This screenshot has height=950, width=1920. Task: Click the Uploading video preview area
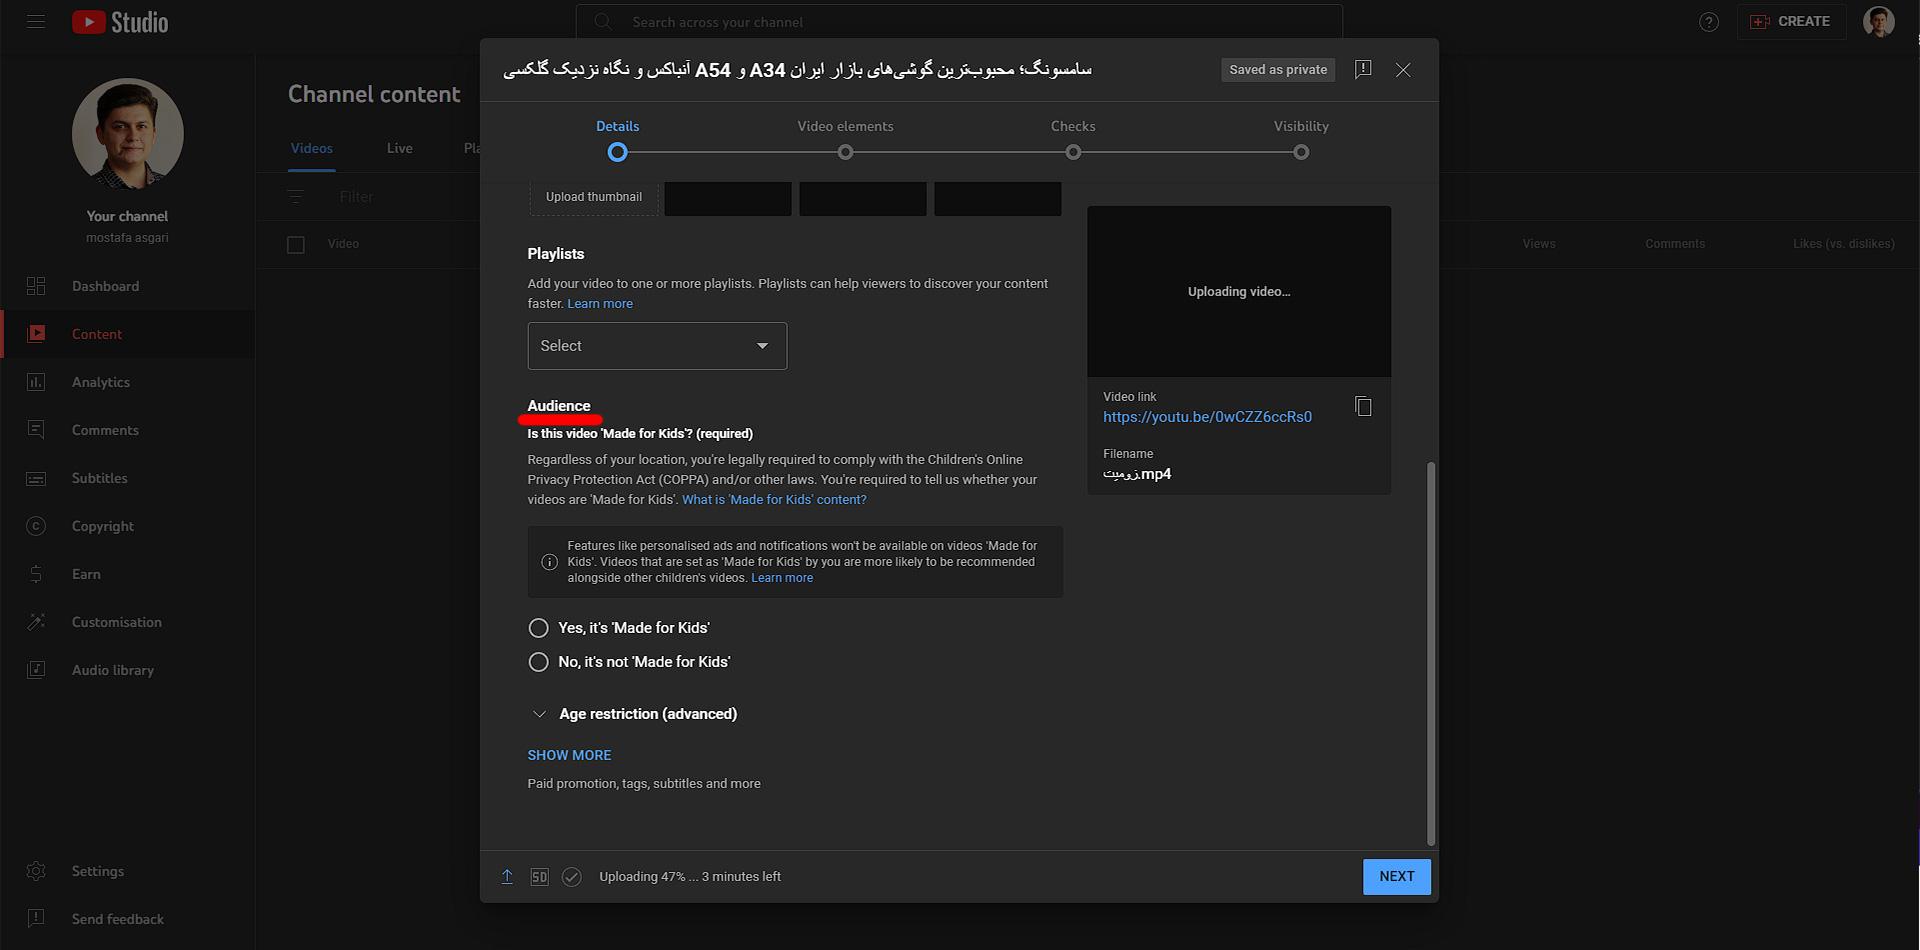pyautogui.click(x=1239, y=292)
